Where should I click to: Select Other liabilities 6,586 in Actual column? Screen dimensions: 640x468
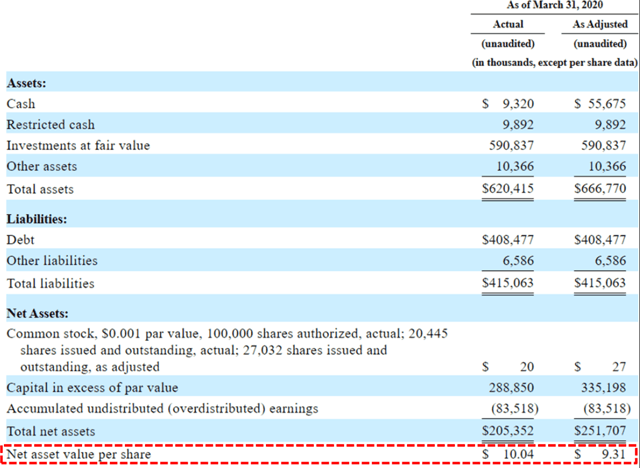(x=518, y=261)
